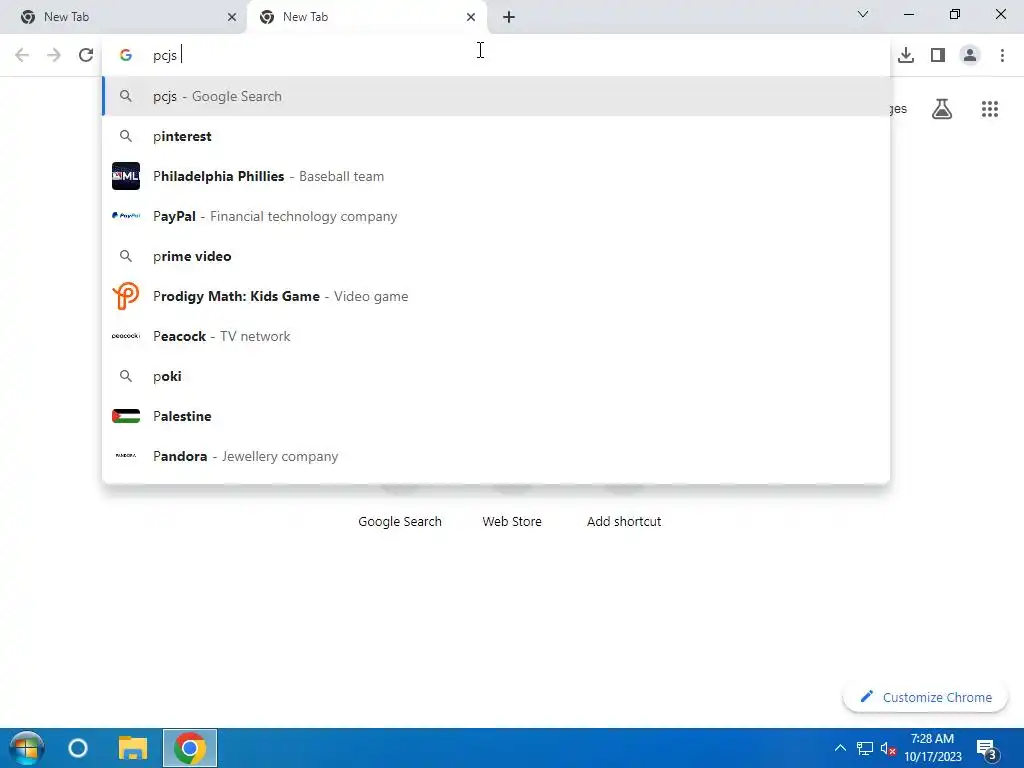Viewport: 1024px width, 768px height.
Task: Open the Windows Start menu
Action: click(x=26, y=748)
